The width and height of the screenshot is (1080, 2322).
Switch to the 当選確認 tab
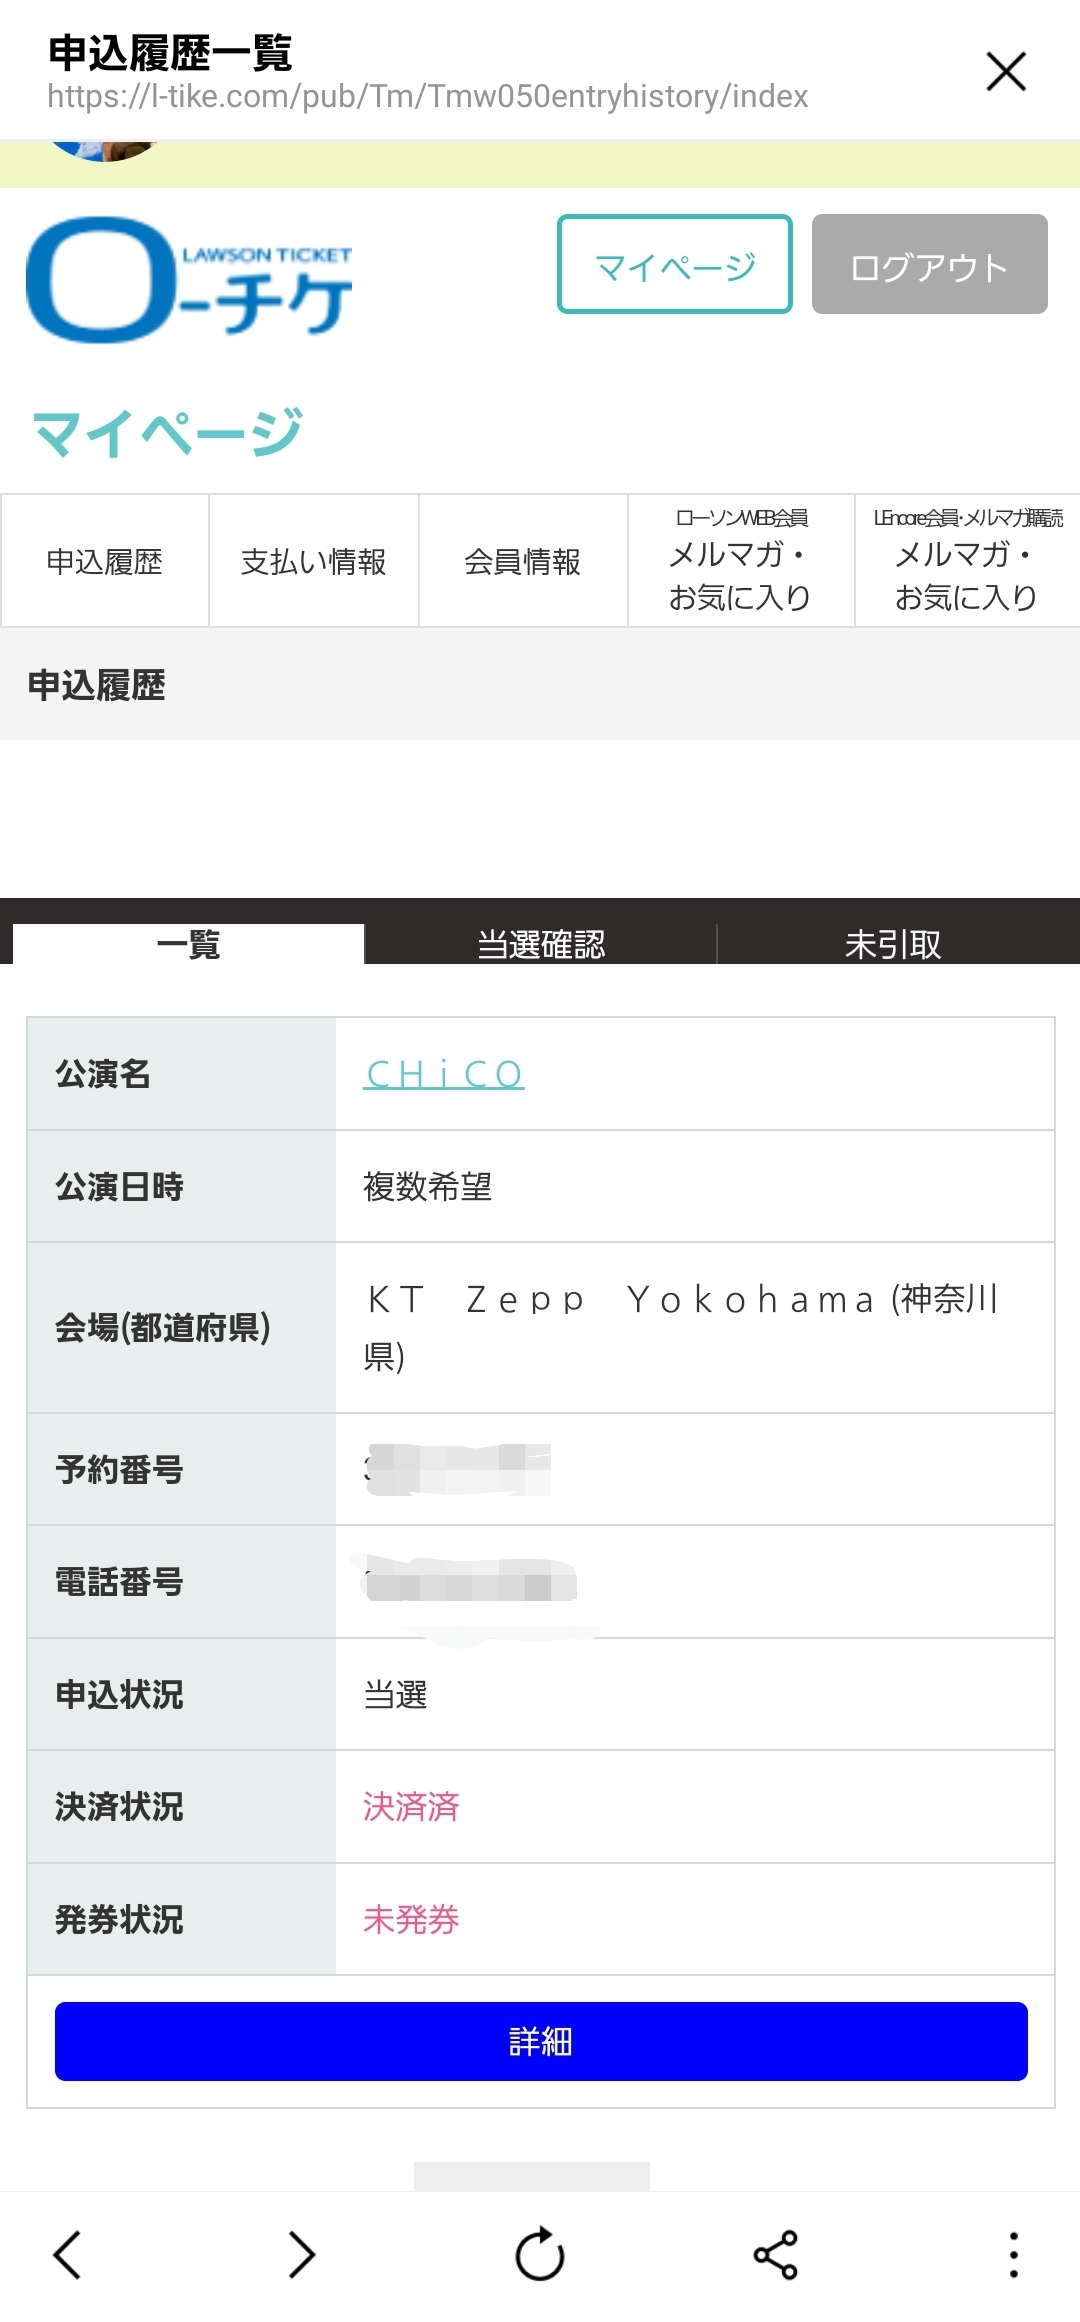click(541, 943)
